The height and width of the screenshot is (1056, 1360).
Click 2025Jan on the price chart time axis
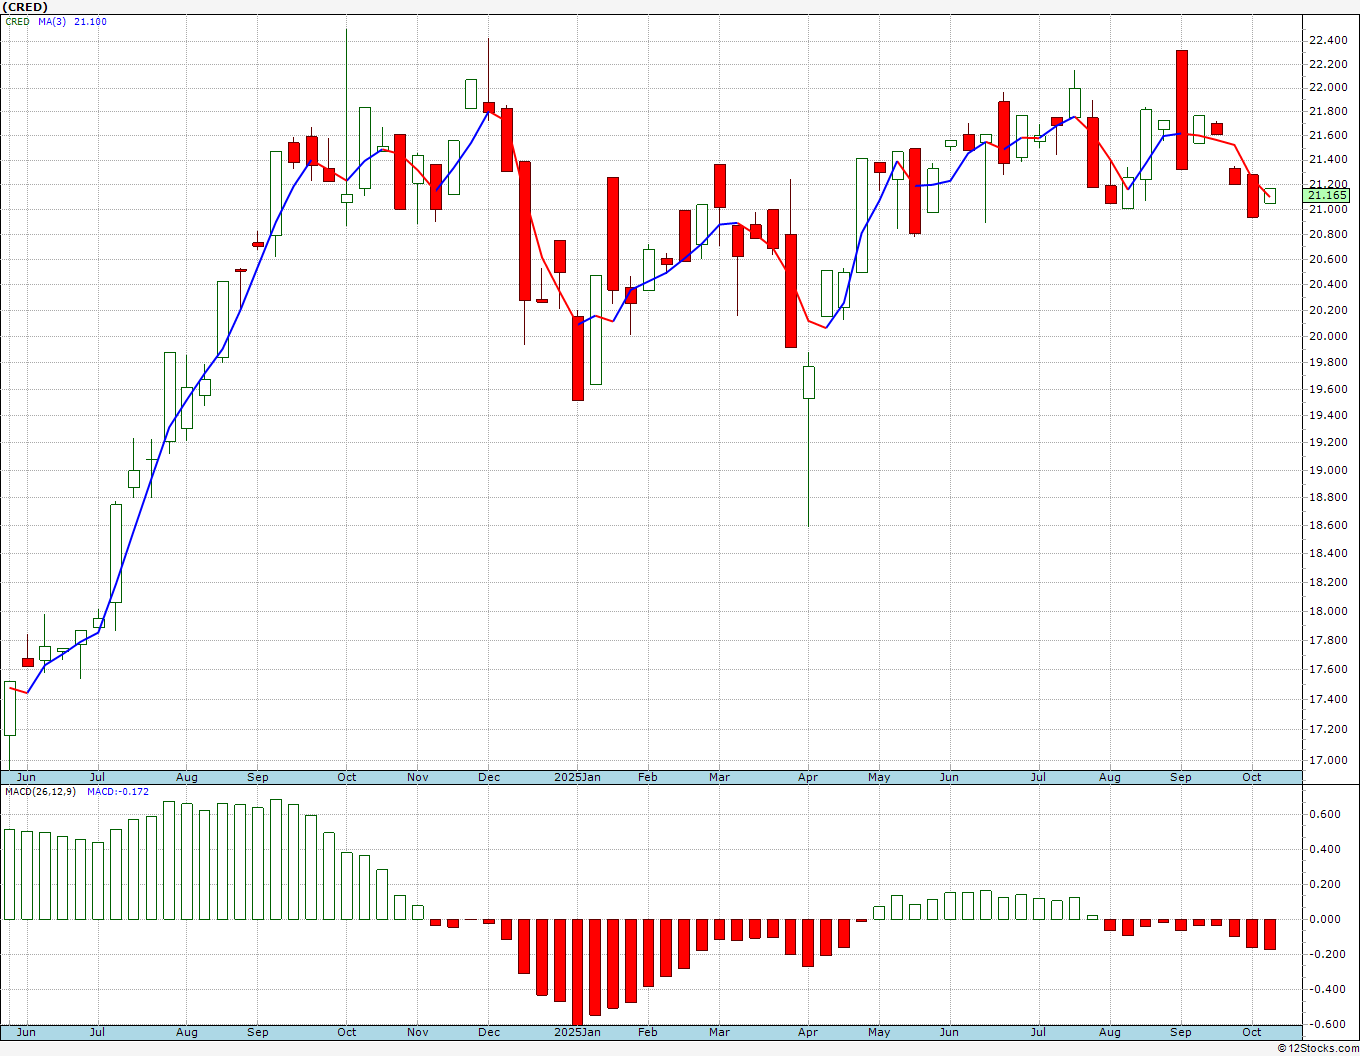(x=578, y=777)
